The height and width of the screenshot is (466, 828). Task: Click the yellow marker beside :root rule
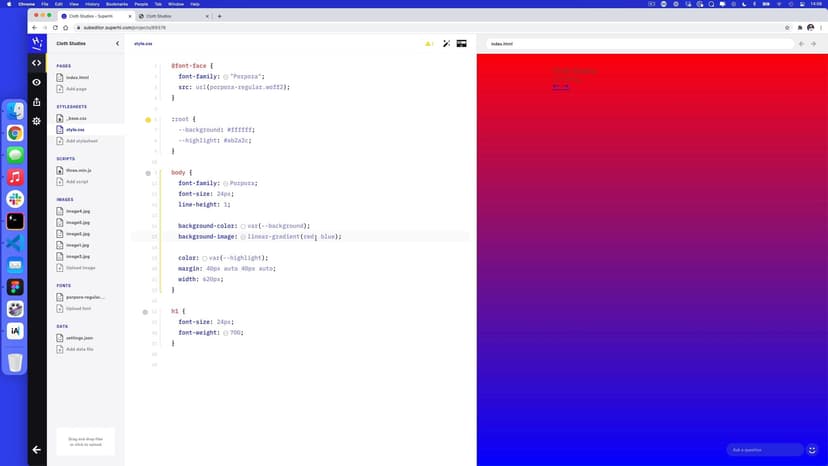148,120
